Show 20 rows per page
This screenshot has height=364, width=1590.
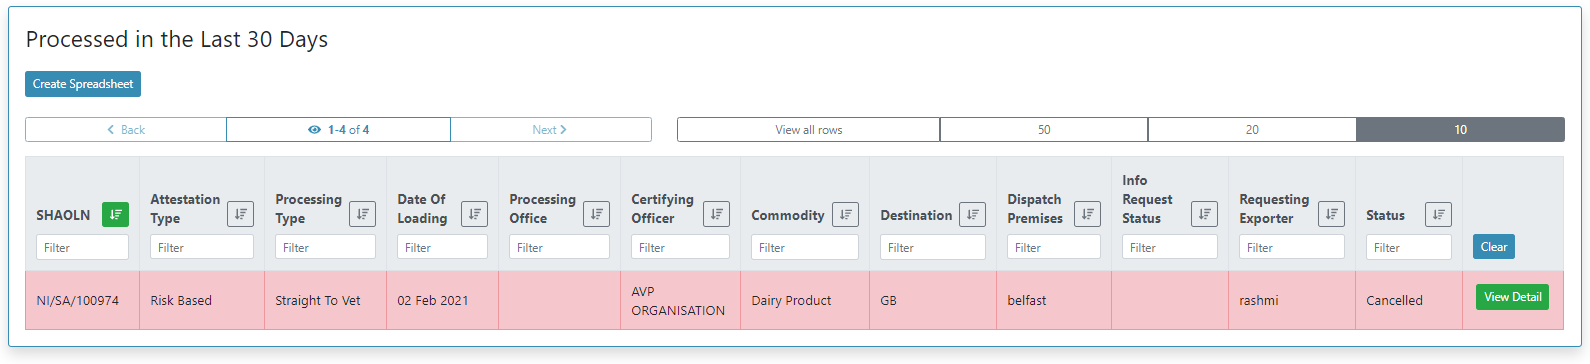1252,130
